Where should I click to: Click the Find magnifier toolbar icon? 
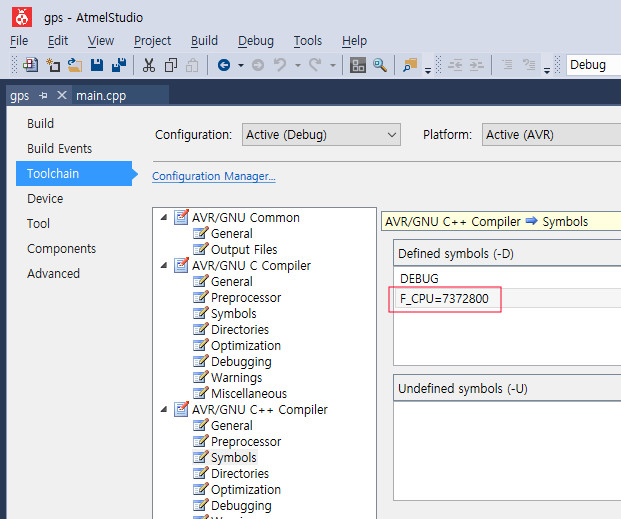click(x=380, y=65)
